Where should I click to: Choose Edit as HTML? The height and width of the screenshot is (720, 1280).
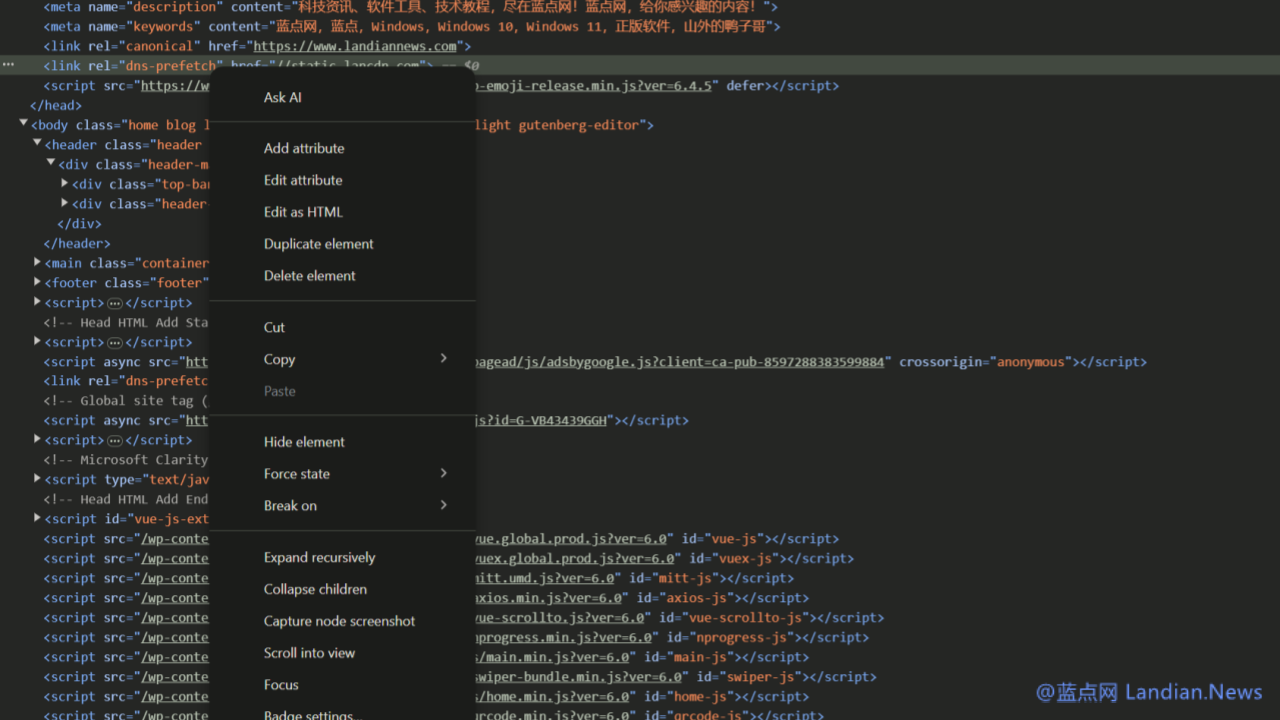303,212
